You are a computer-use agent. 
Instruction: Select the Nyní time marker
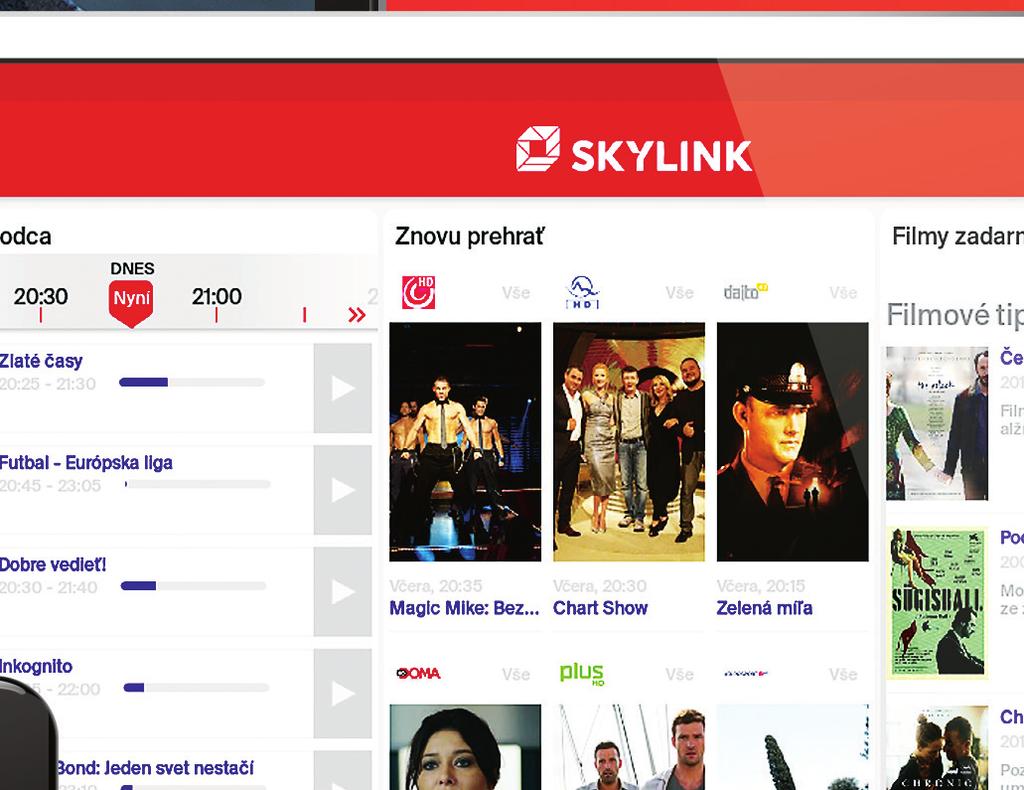[x=131, y=303]
